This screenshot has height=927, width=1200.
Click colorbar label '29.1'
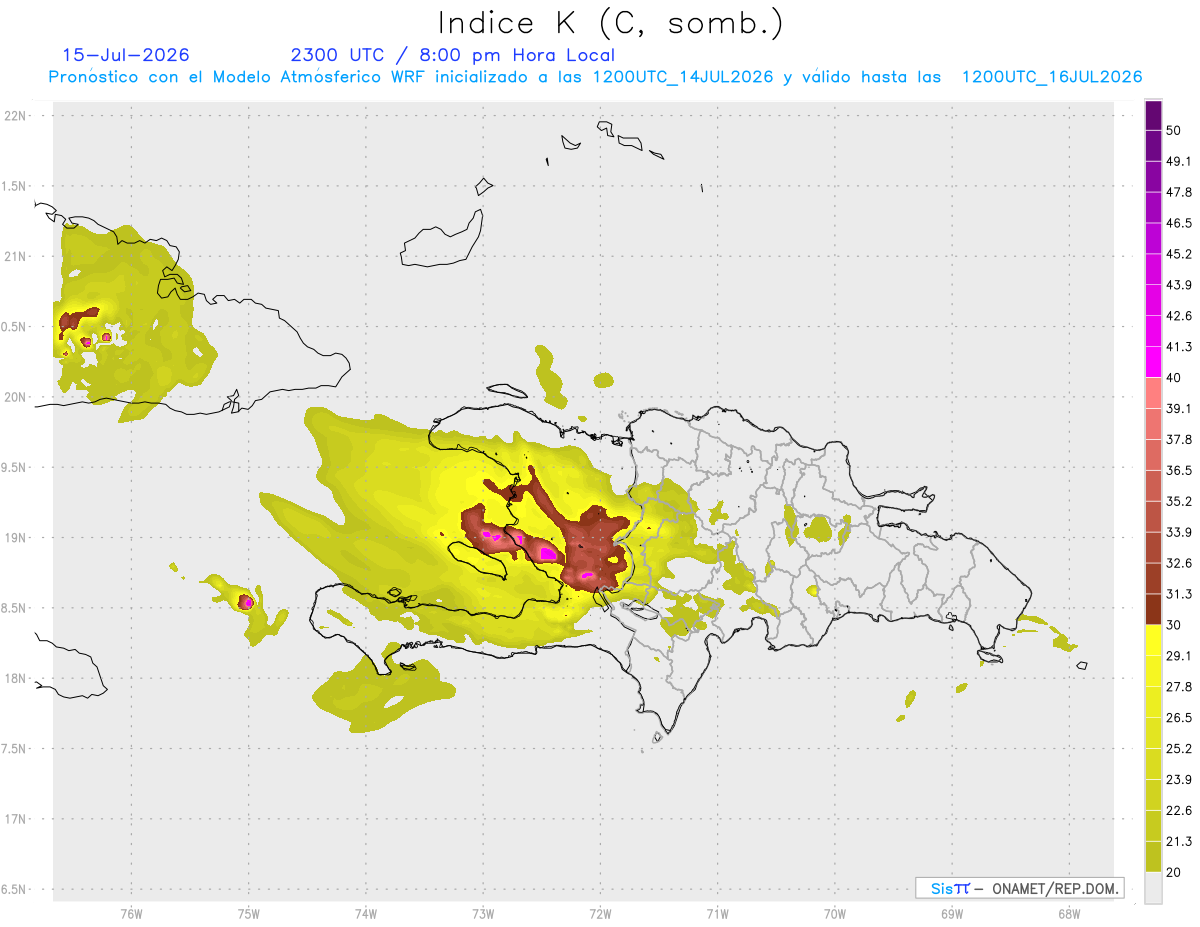(1179, 656)
